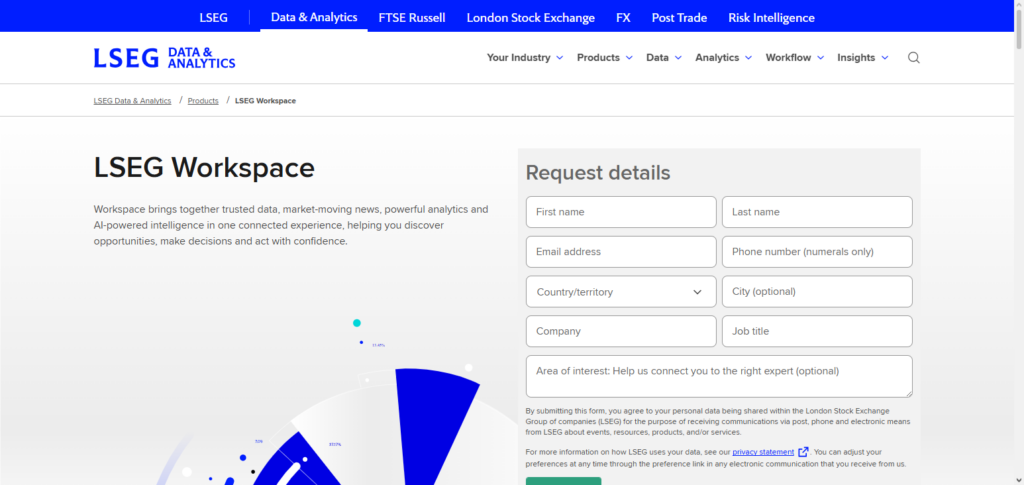The width and height of the screenshot is (1024, 485).
Task: Click the LSEG Workspace breadcrumb text
Action: (x=265, y=101)
